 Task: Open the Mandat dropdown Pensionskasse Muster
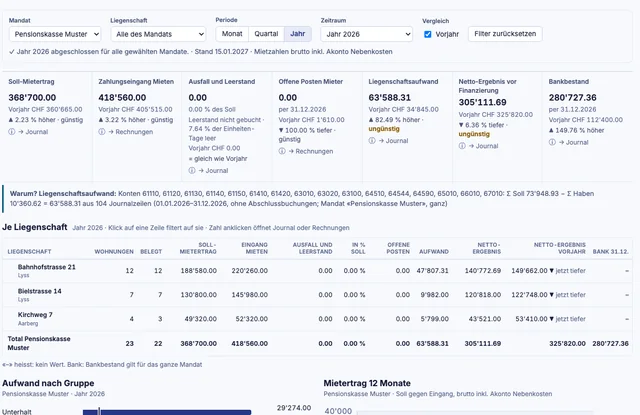click(55, 34)
